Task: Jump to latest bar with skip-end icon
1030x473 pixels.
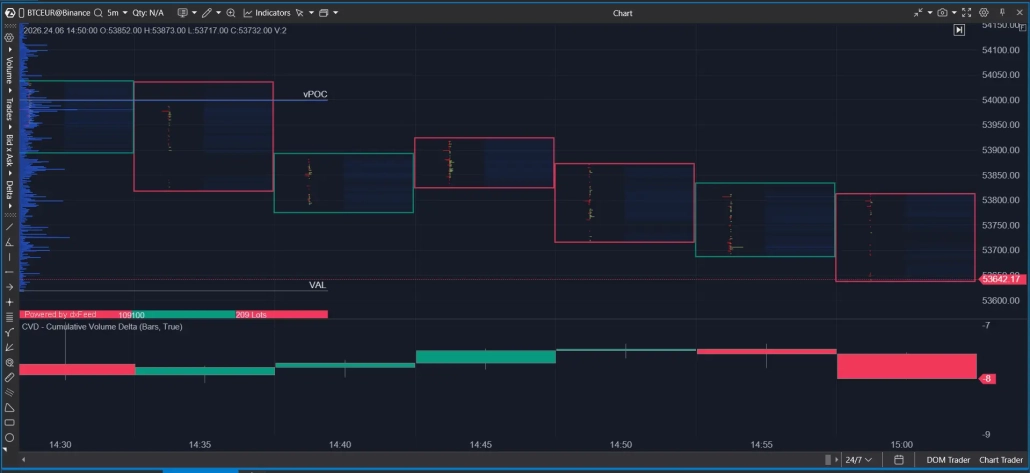Action: point(959,30)
